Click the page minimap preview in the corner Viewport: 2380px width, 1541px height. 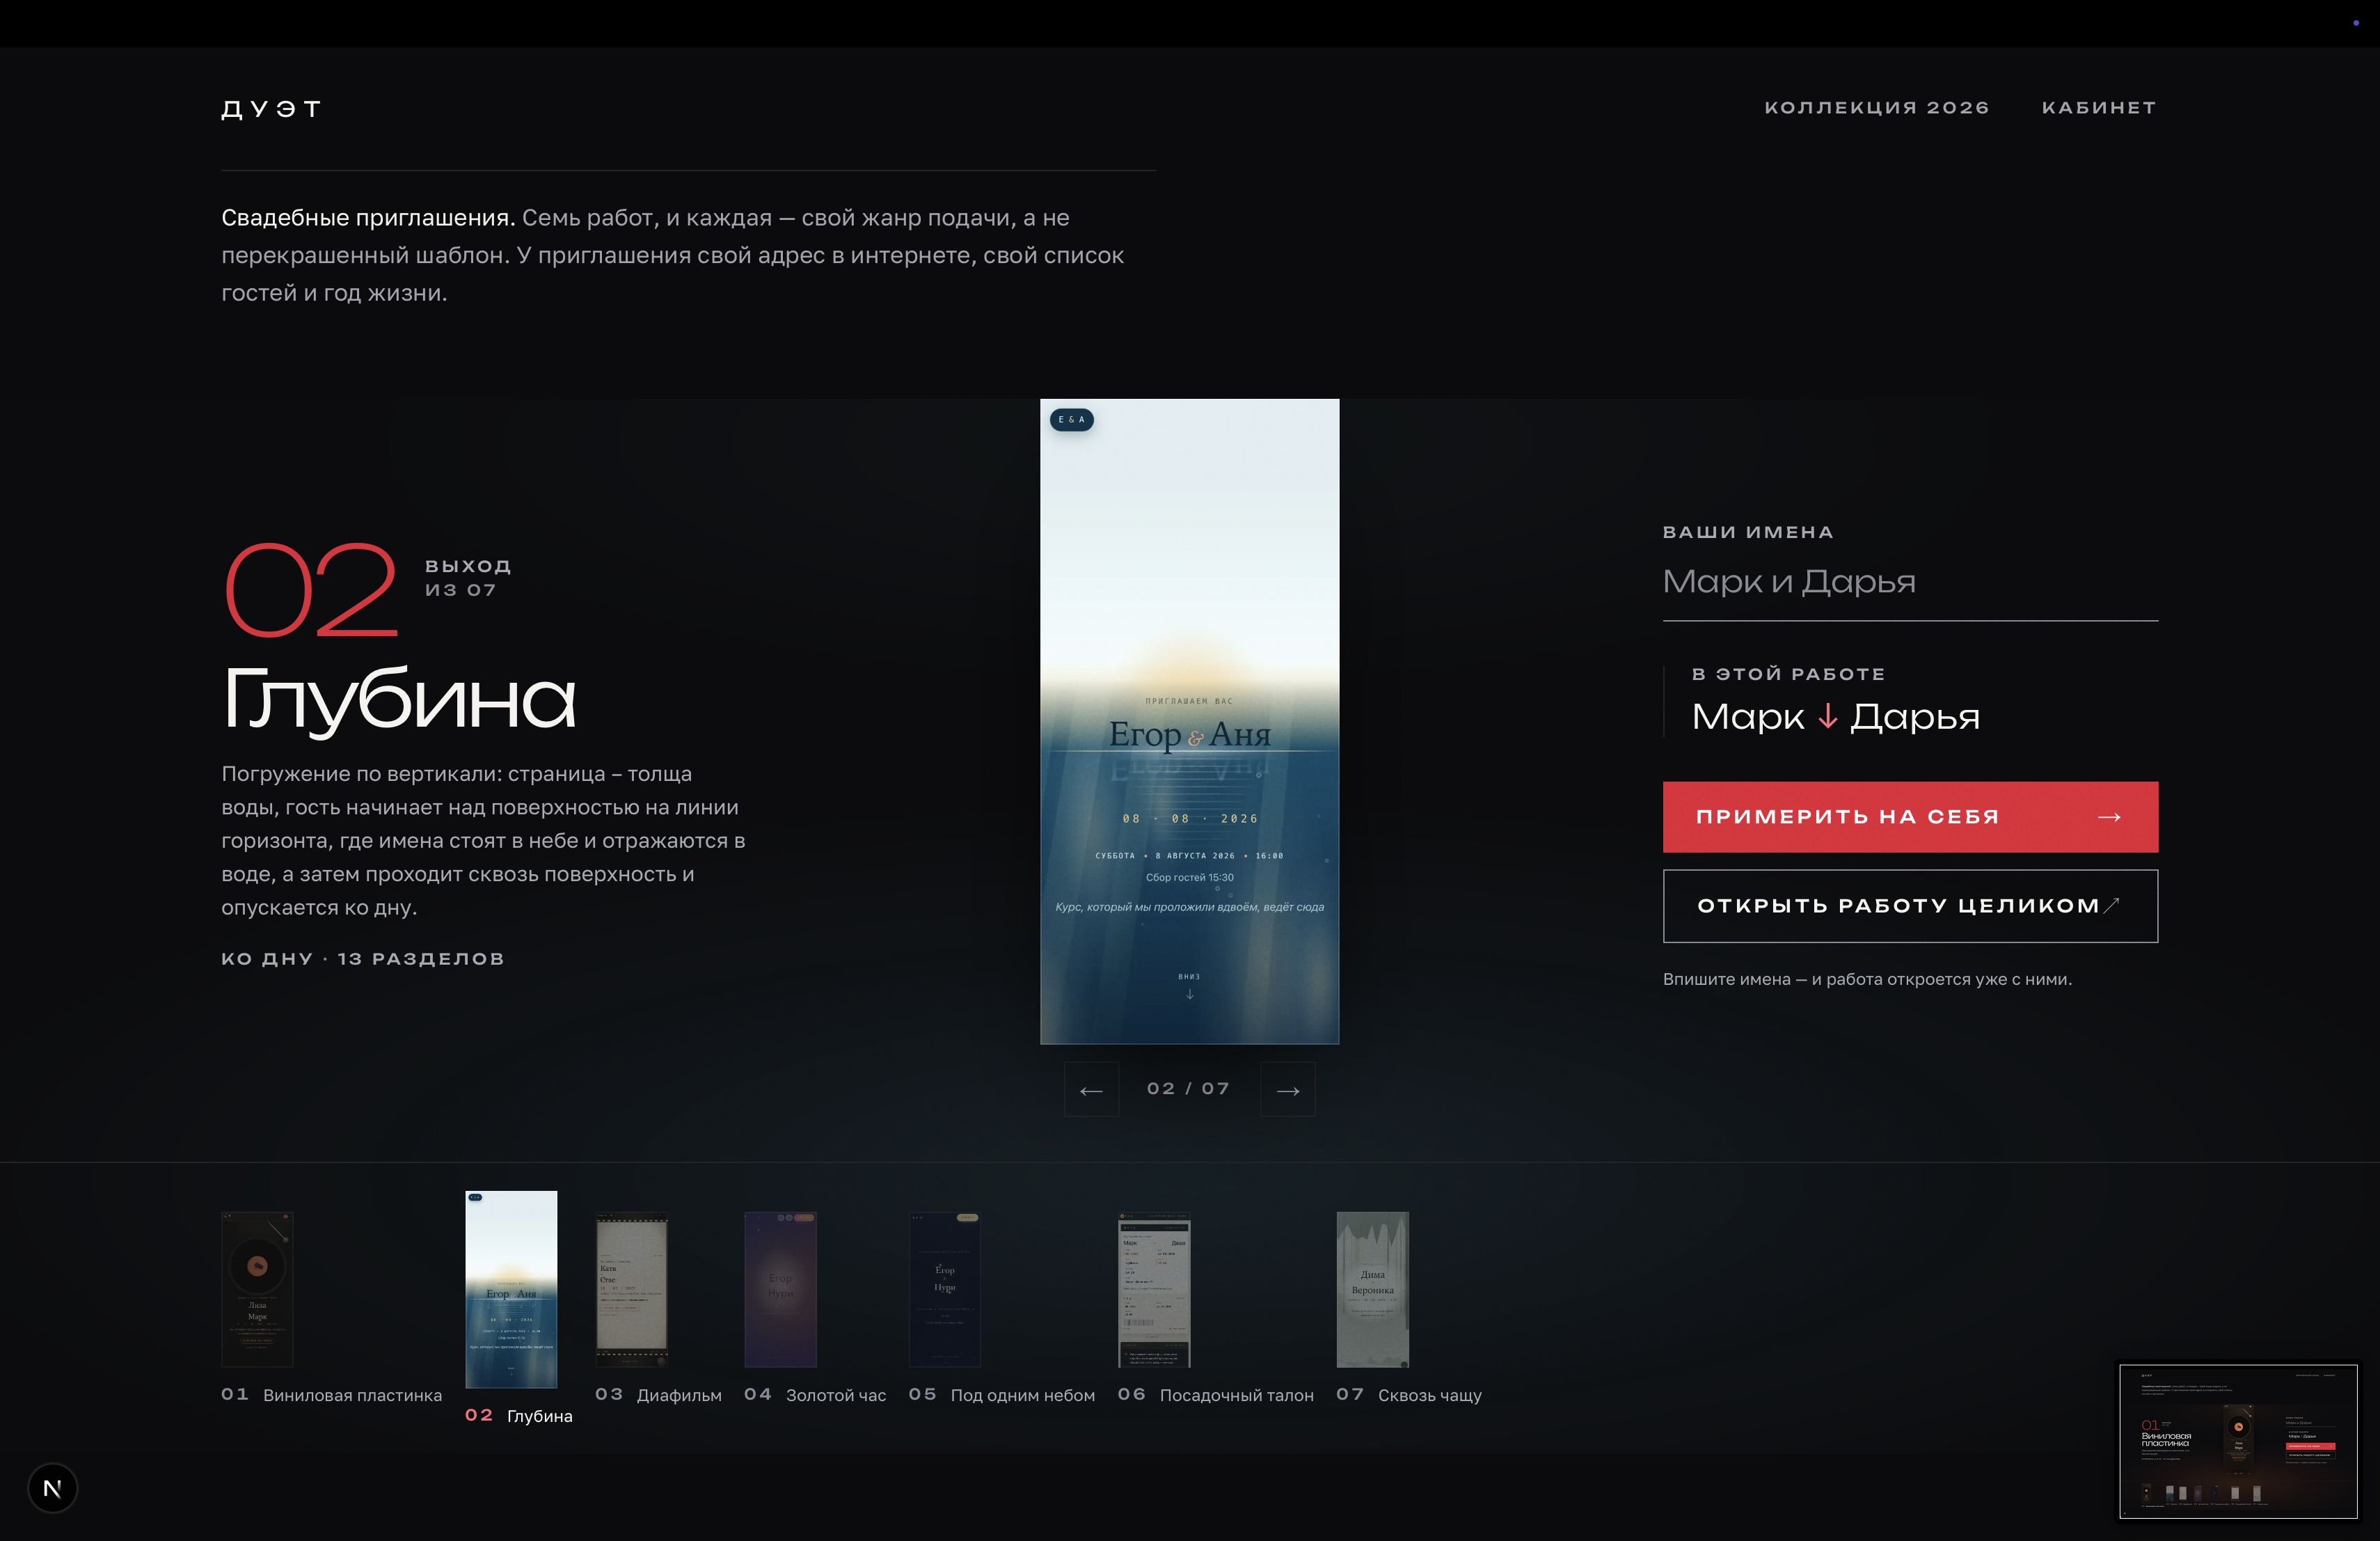pyautogui.click(x=2238, y=1441)
